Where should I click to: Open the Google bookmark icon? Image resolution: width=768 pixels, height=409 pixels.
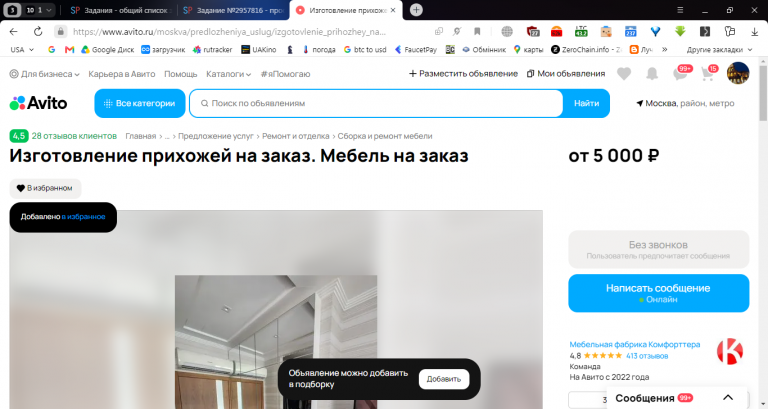coord(51,49)
